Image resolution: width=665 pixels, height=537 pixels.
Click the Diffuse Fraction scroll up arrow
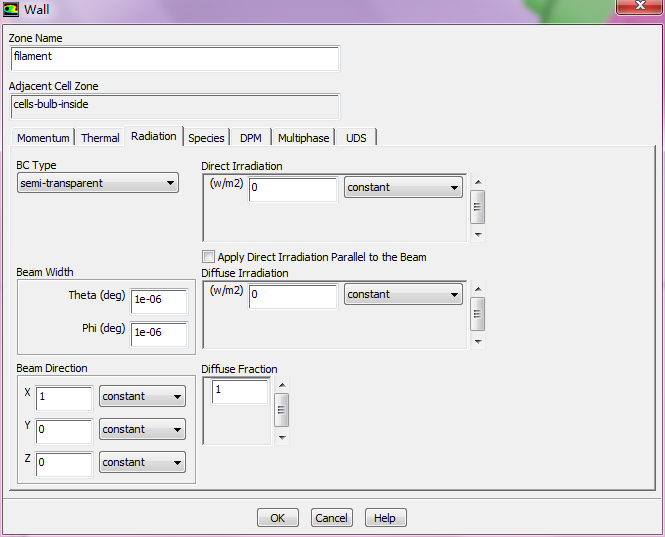click(281, 385)
